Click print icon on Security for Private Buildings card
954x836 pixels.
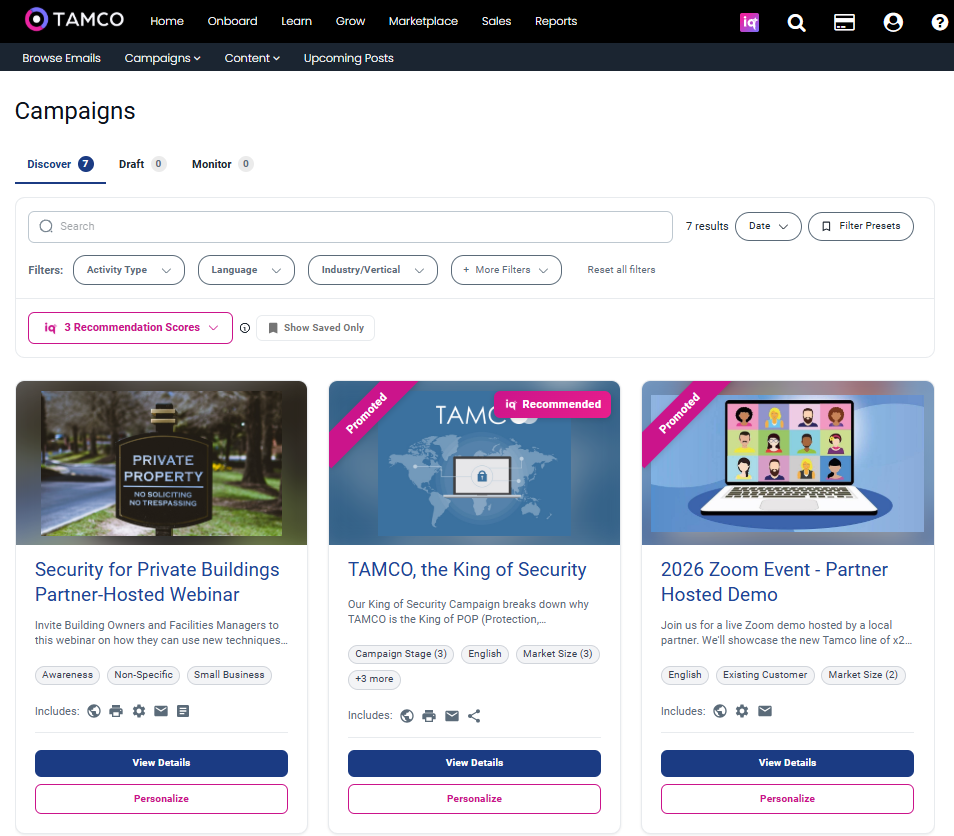[116, 711]
